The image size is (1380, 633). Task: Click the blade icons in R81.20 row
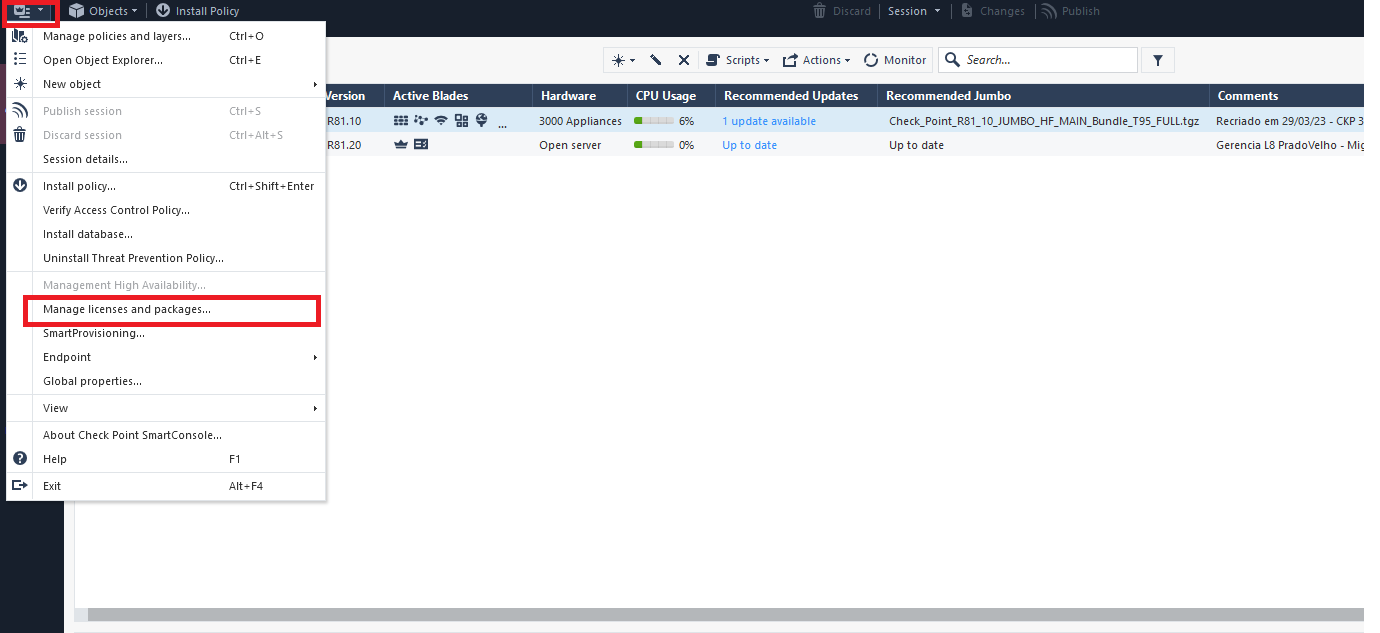point(411,145)
